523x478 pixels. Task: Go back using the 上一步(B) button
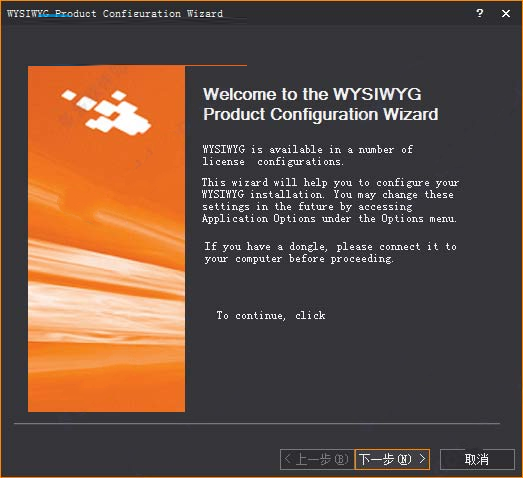click(317, 459)
